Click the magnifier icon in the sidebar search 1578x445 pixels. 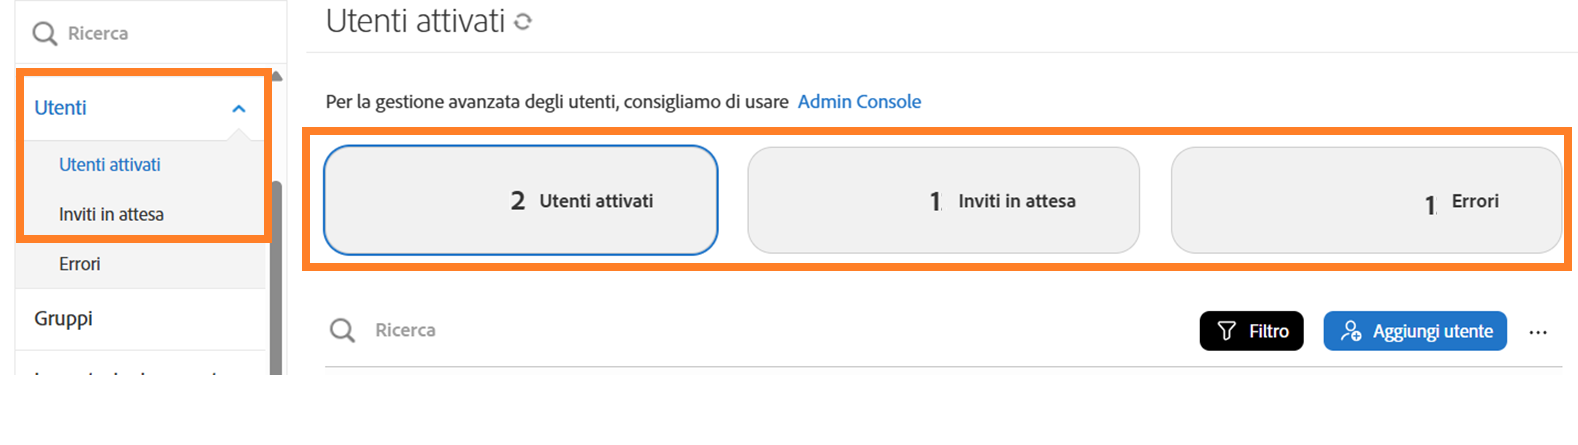click(44, 34)
